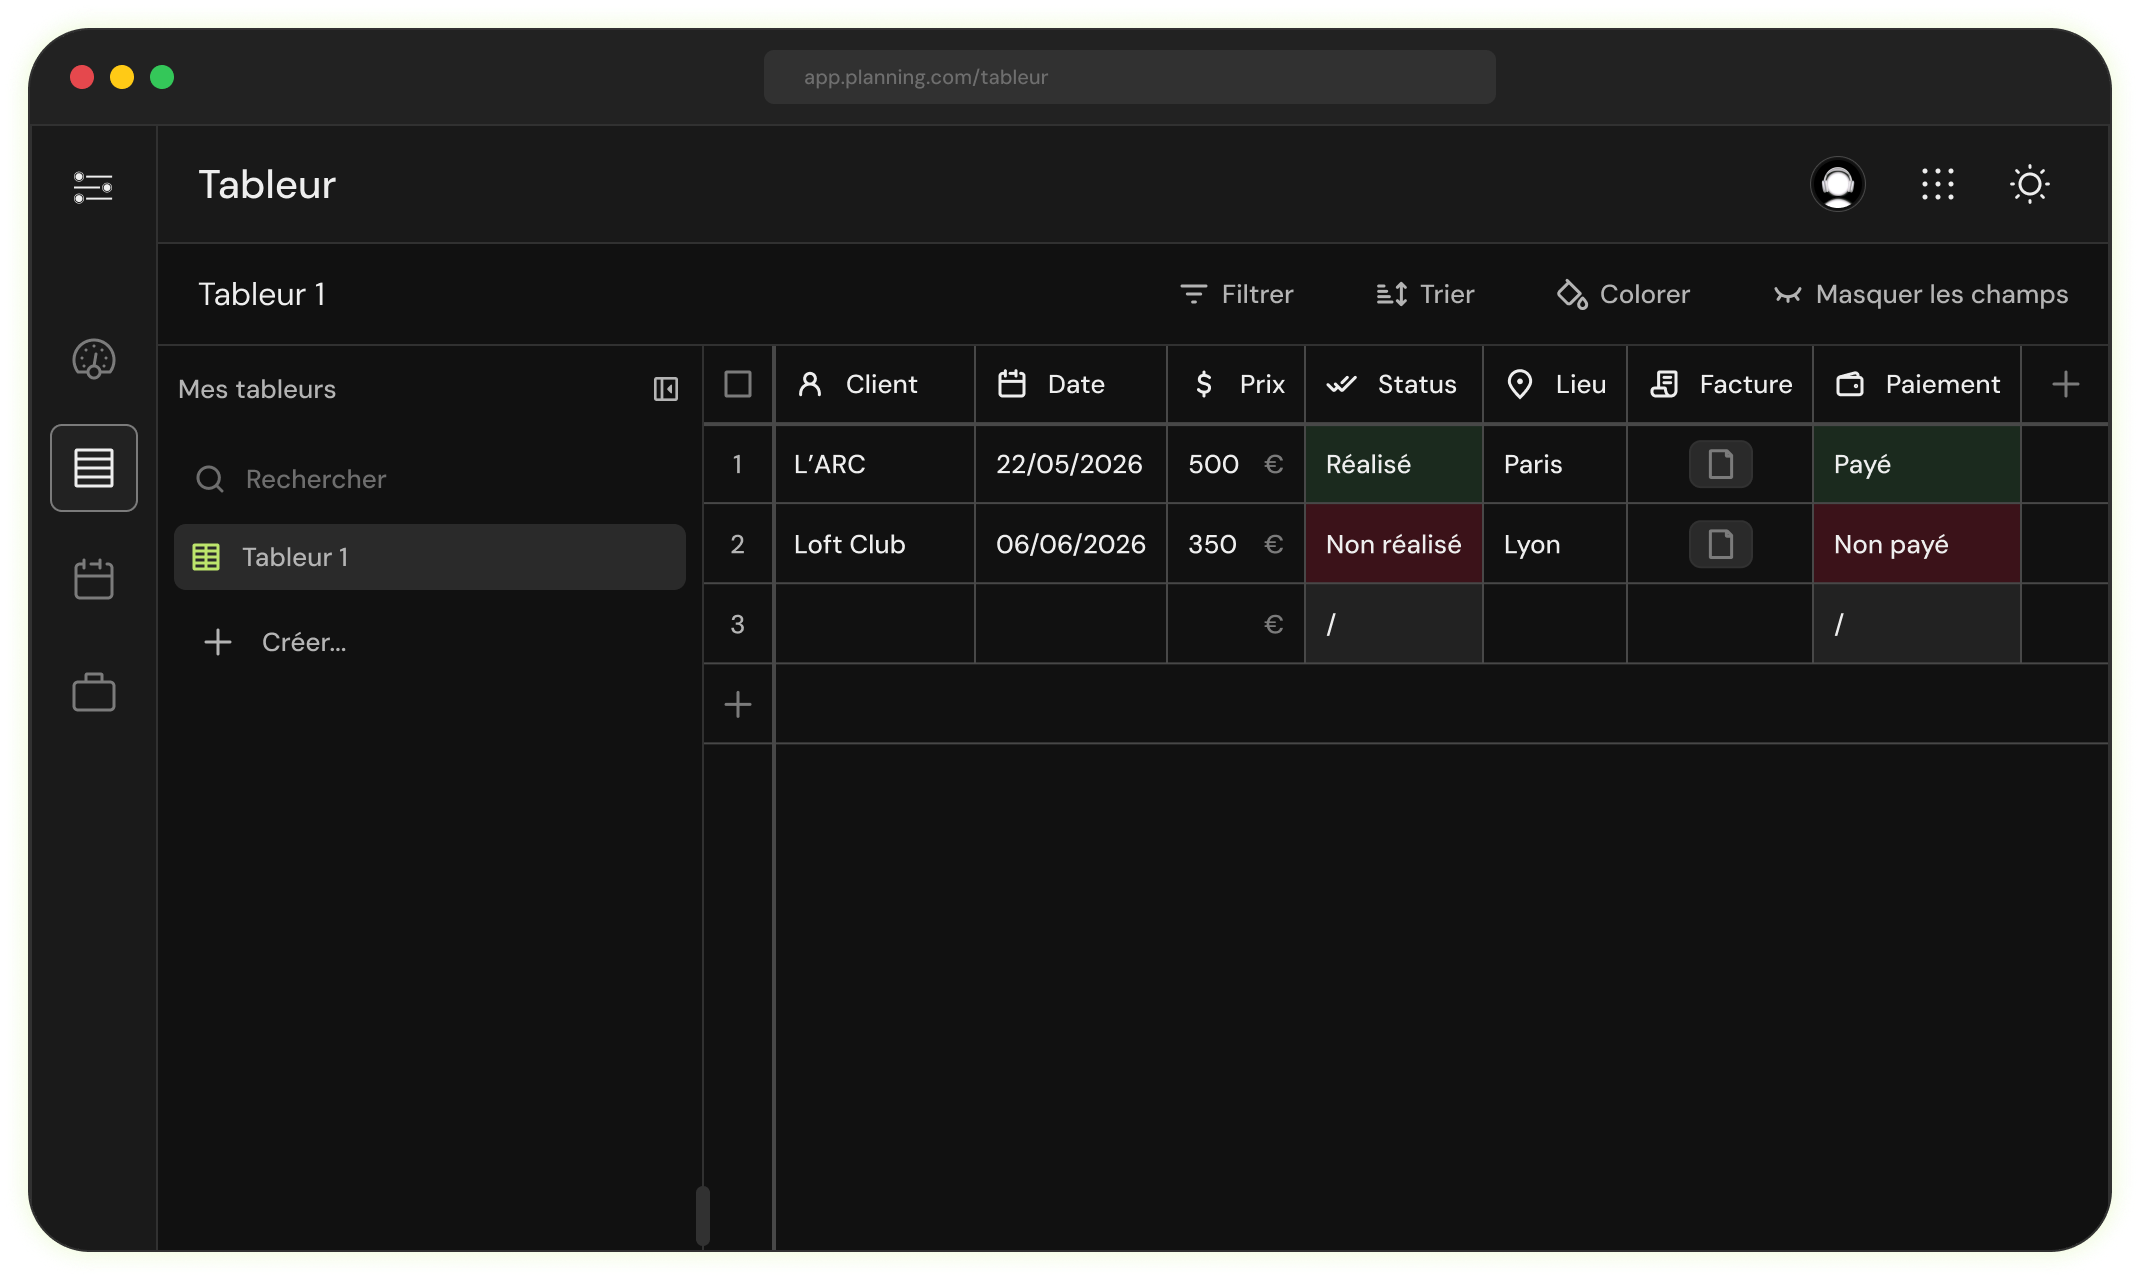Select row number 1
2140x1280 pixels.
point(738,464)
